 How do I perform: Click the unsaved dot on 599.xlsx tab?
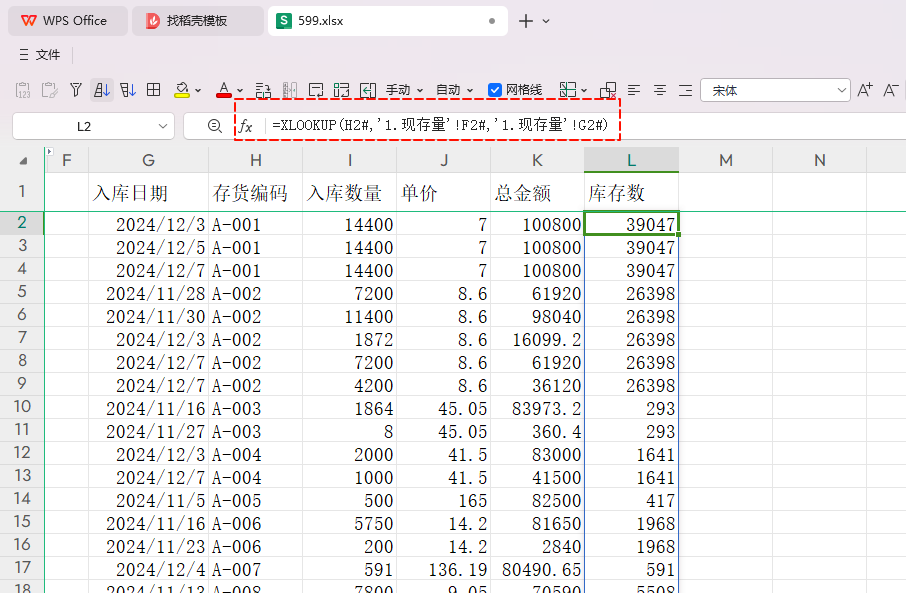[x=492, y=21]
